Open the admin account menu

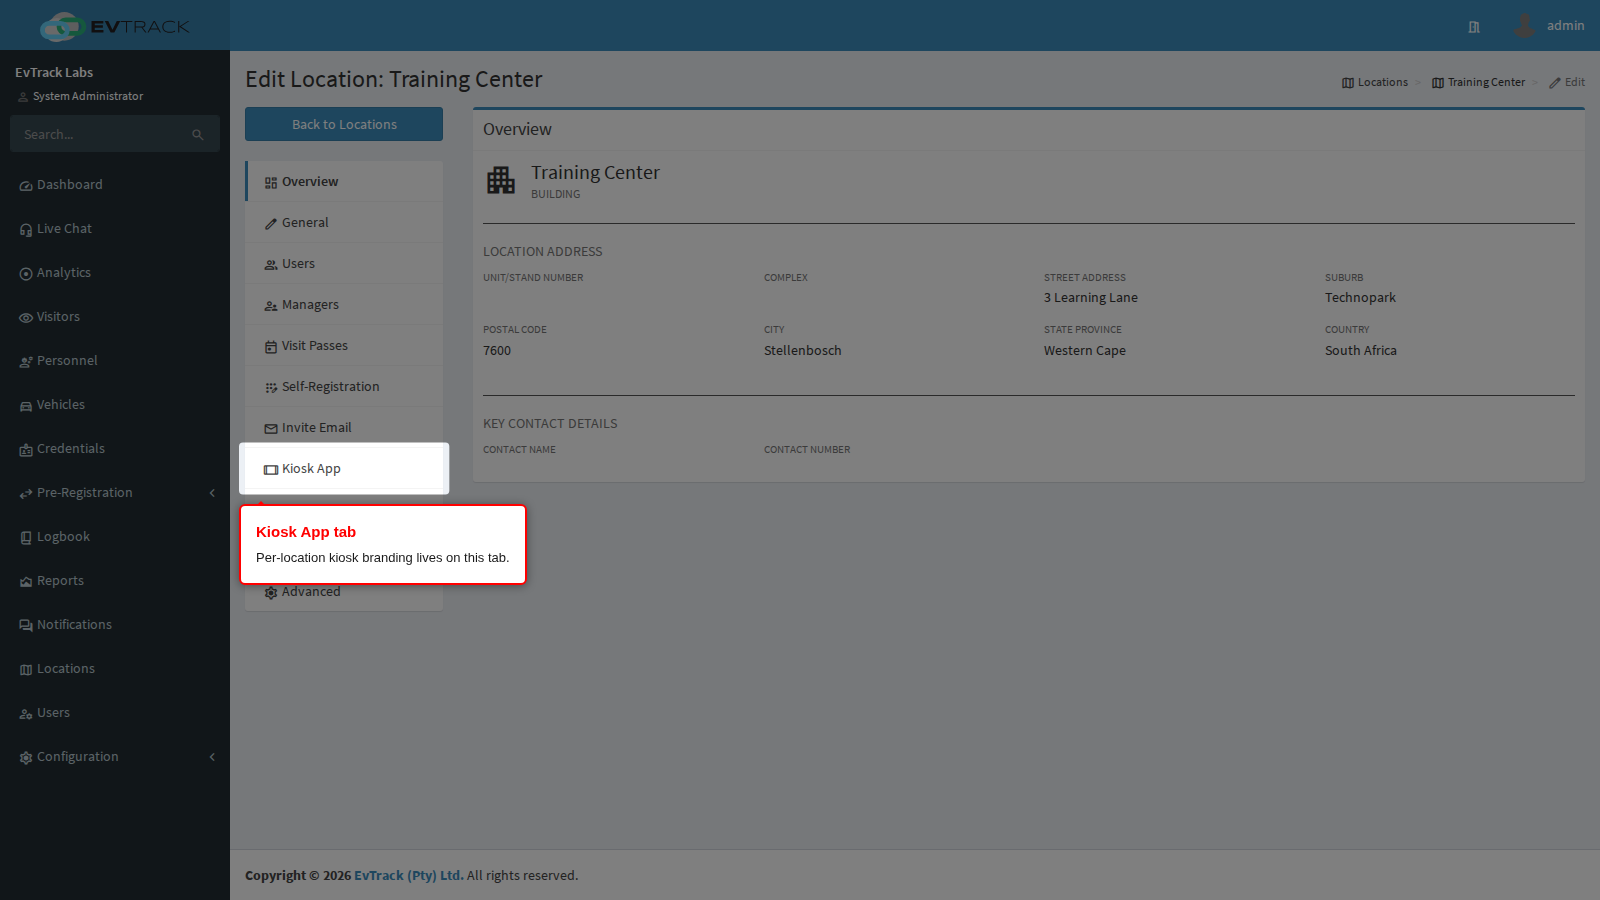tap(1549, 26)
